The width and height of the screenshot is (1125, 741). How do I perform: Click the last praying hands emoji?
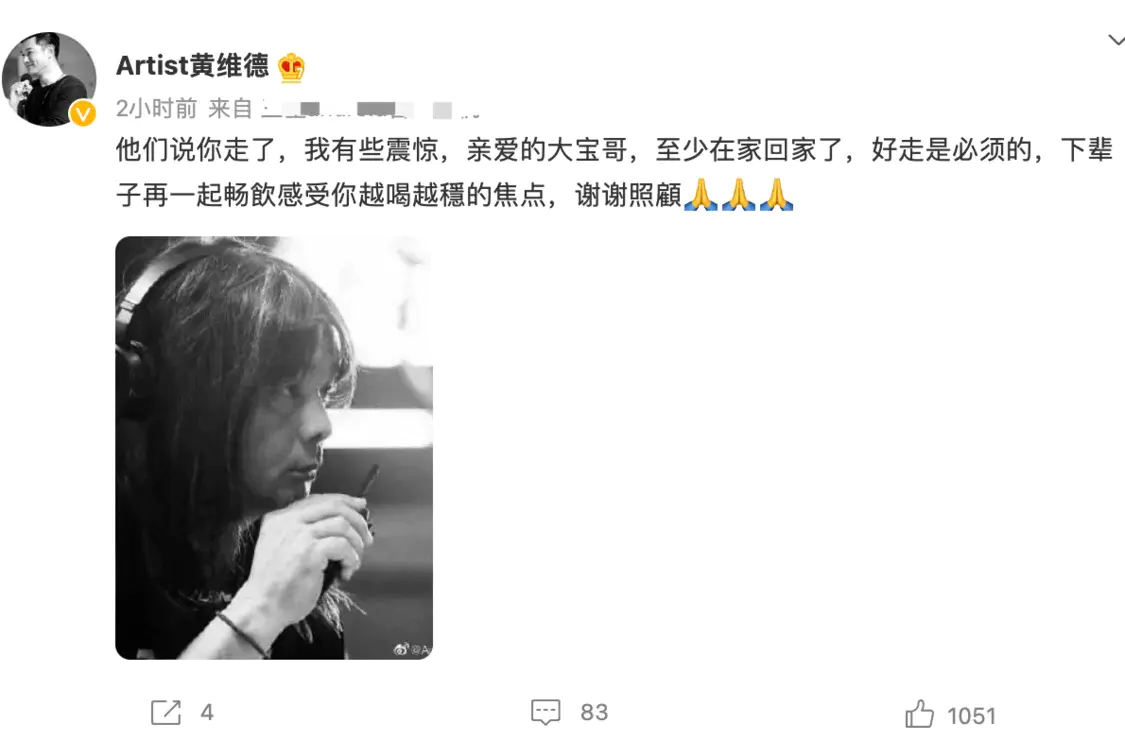coord(776,194)
